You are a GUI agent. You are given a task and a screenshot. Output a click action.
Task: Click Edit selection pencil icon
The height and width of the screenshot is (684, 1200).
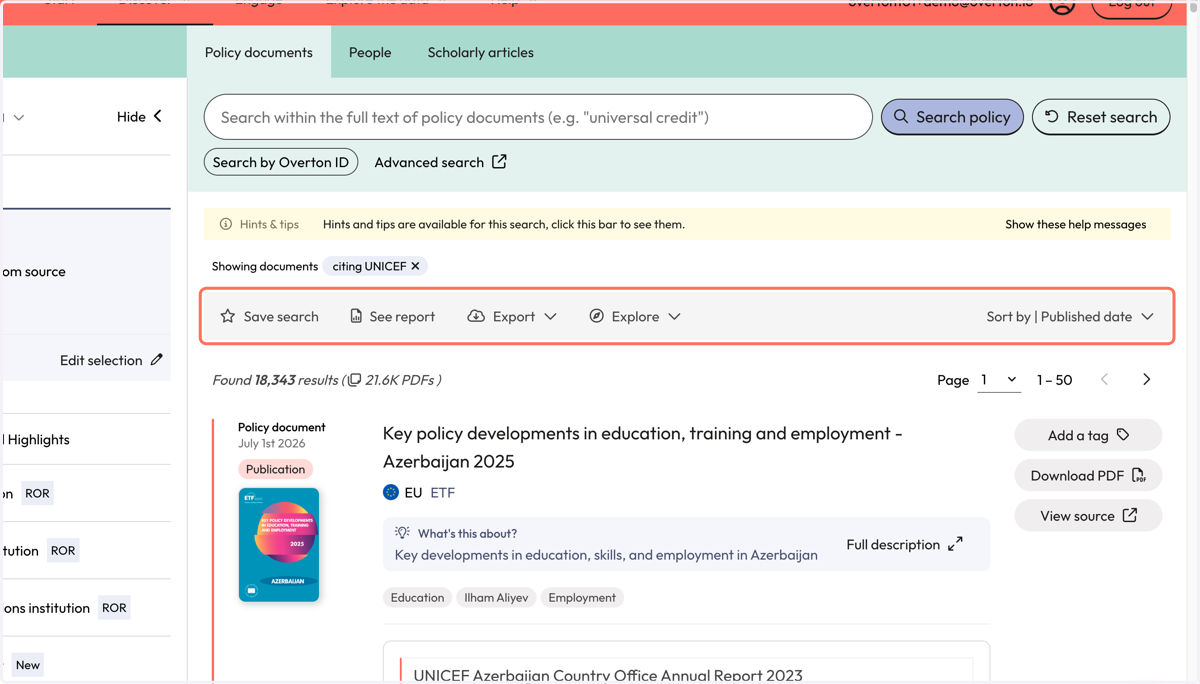156,360
